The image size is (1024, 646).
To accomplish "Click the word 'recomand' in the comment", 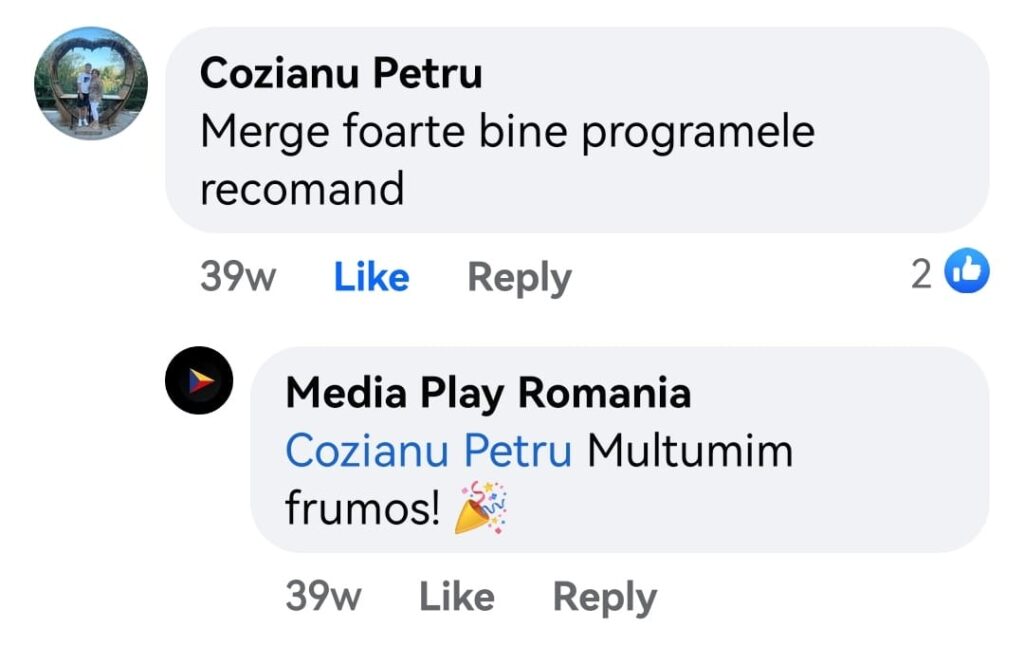I will 302,189.
